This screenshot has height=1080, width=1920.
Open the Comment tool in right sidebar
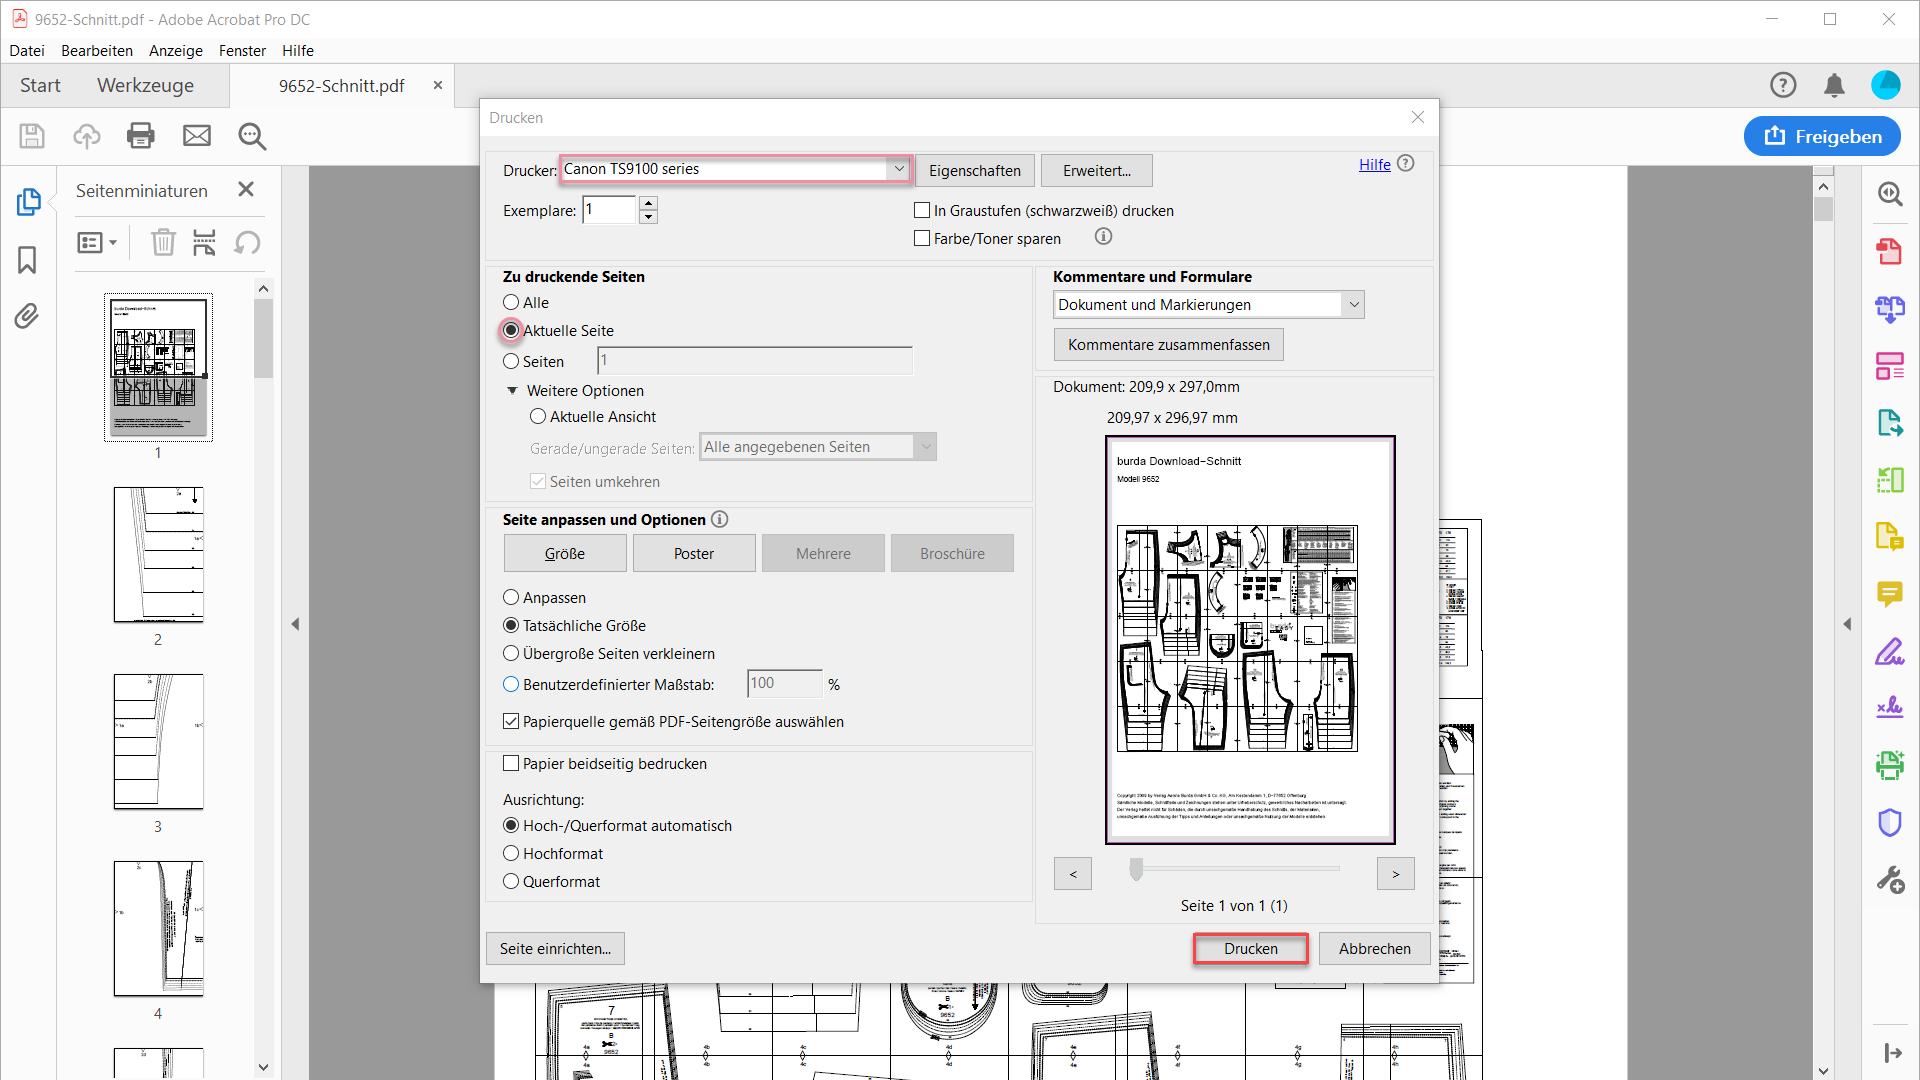pos(1889,595)
